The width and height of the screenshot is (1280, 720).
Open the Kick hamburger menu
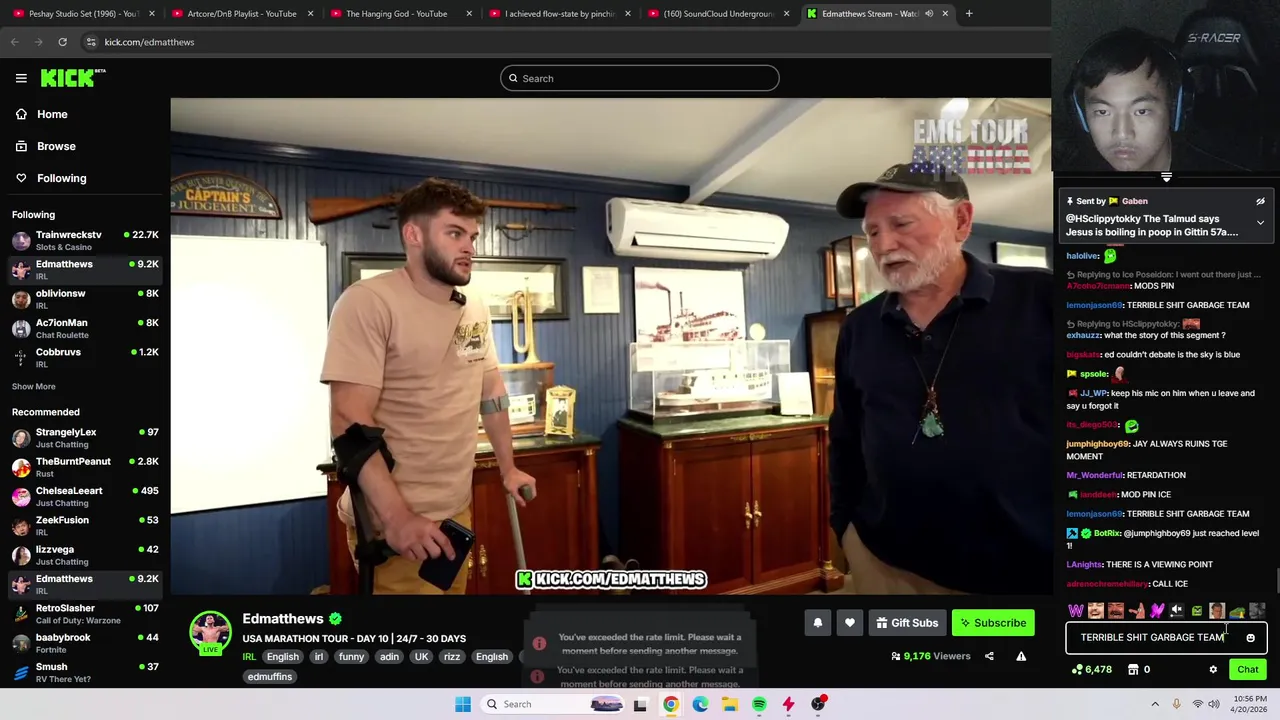pyautogui.click(x=21, y=78)
